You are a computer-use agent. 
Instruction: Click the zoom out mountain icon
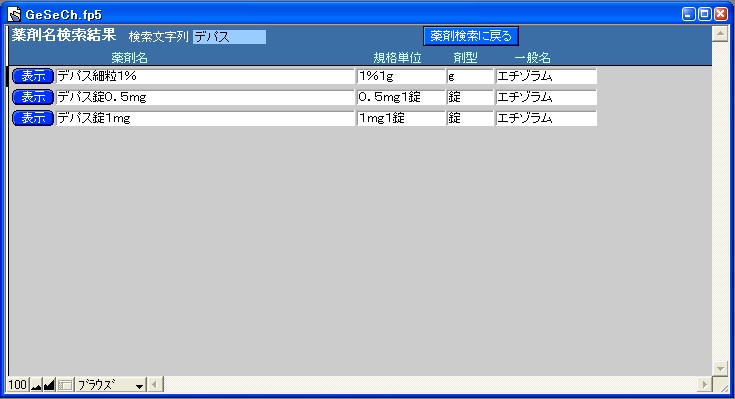37,385
